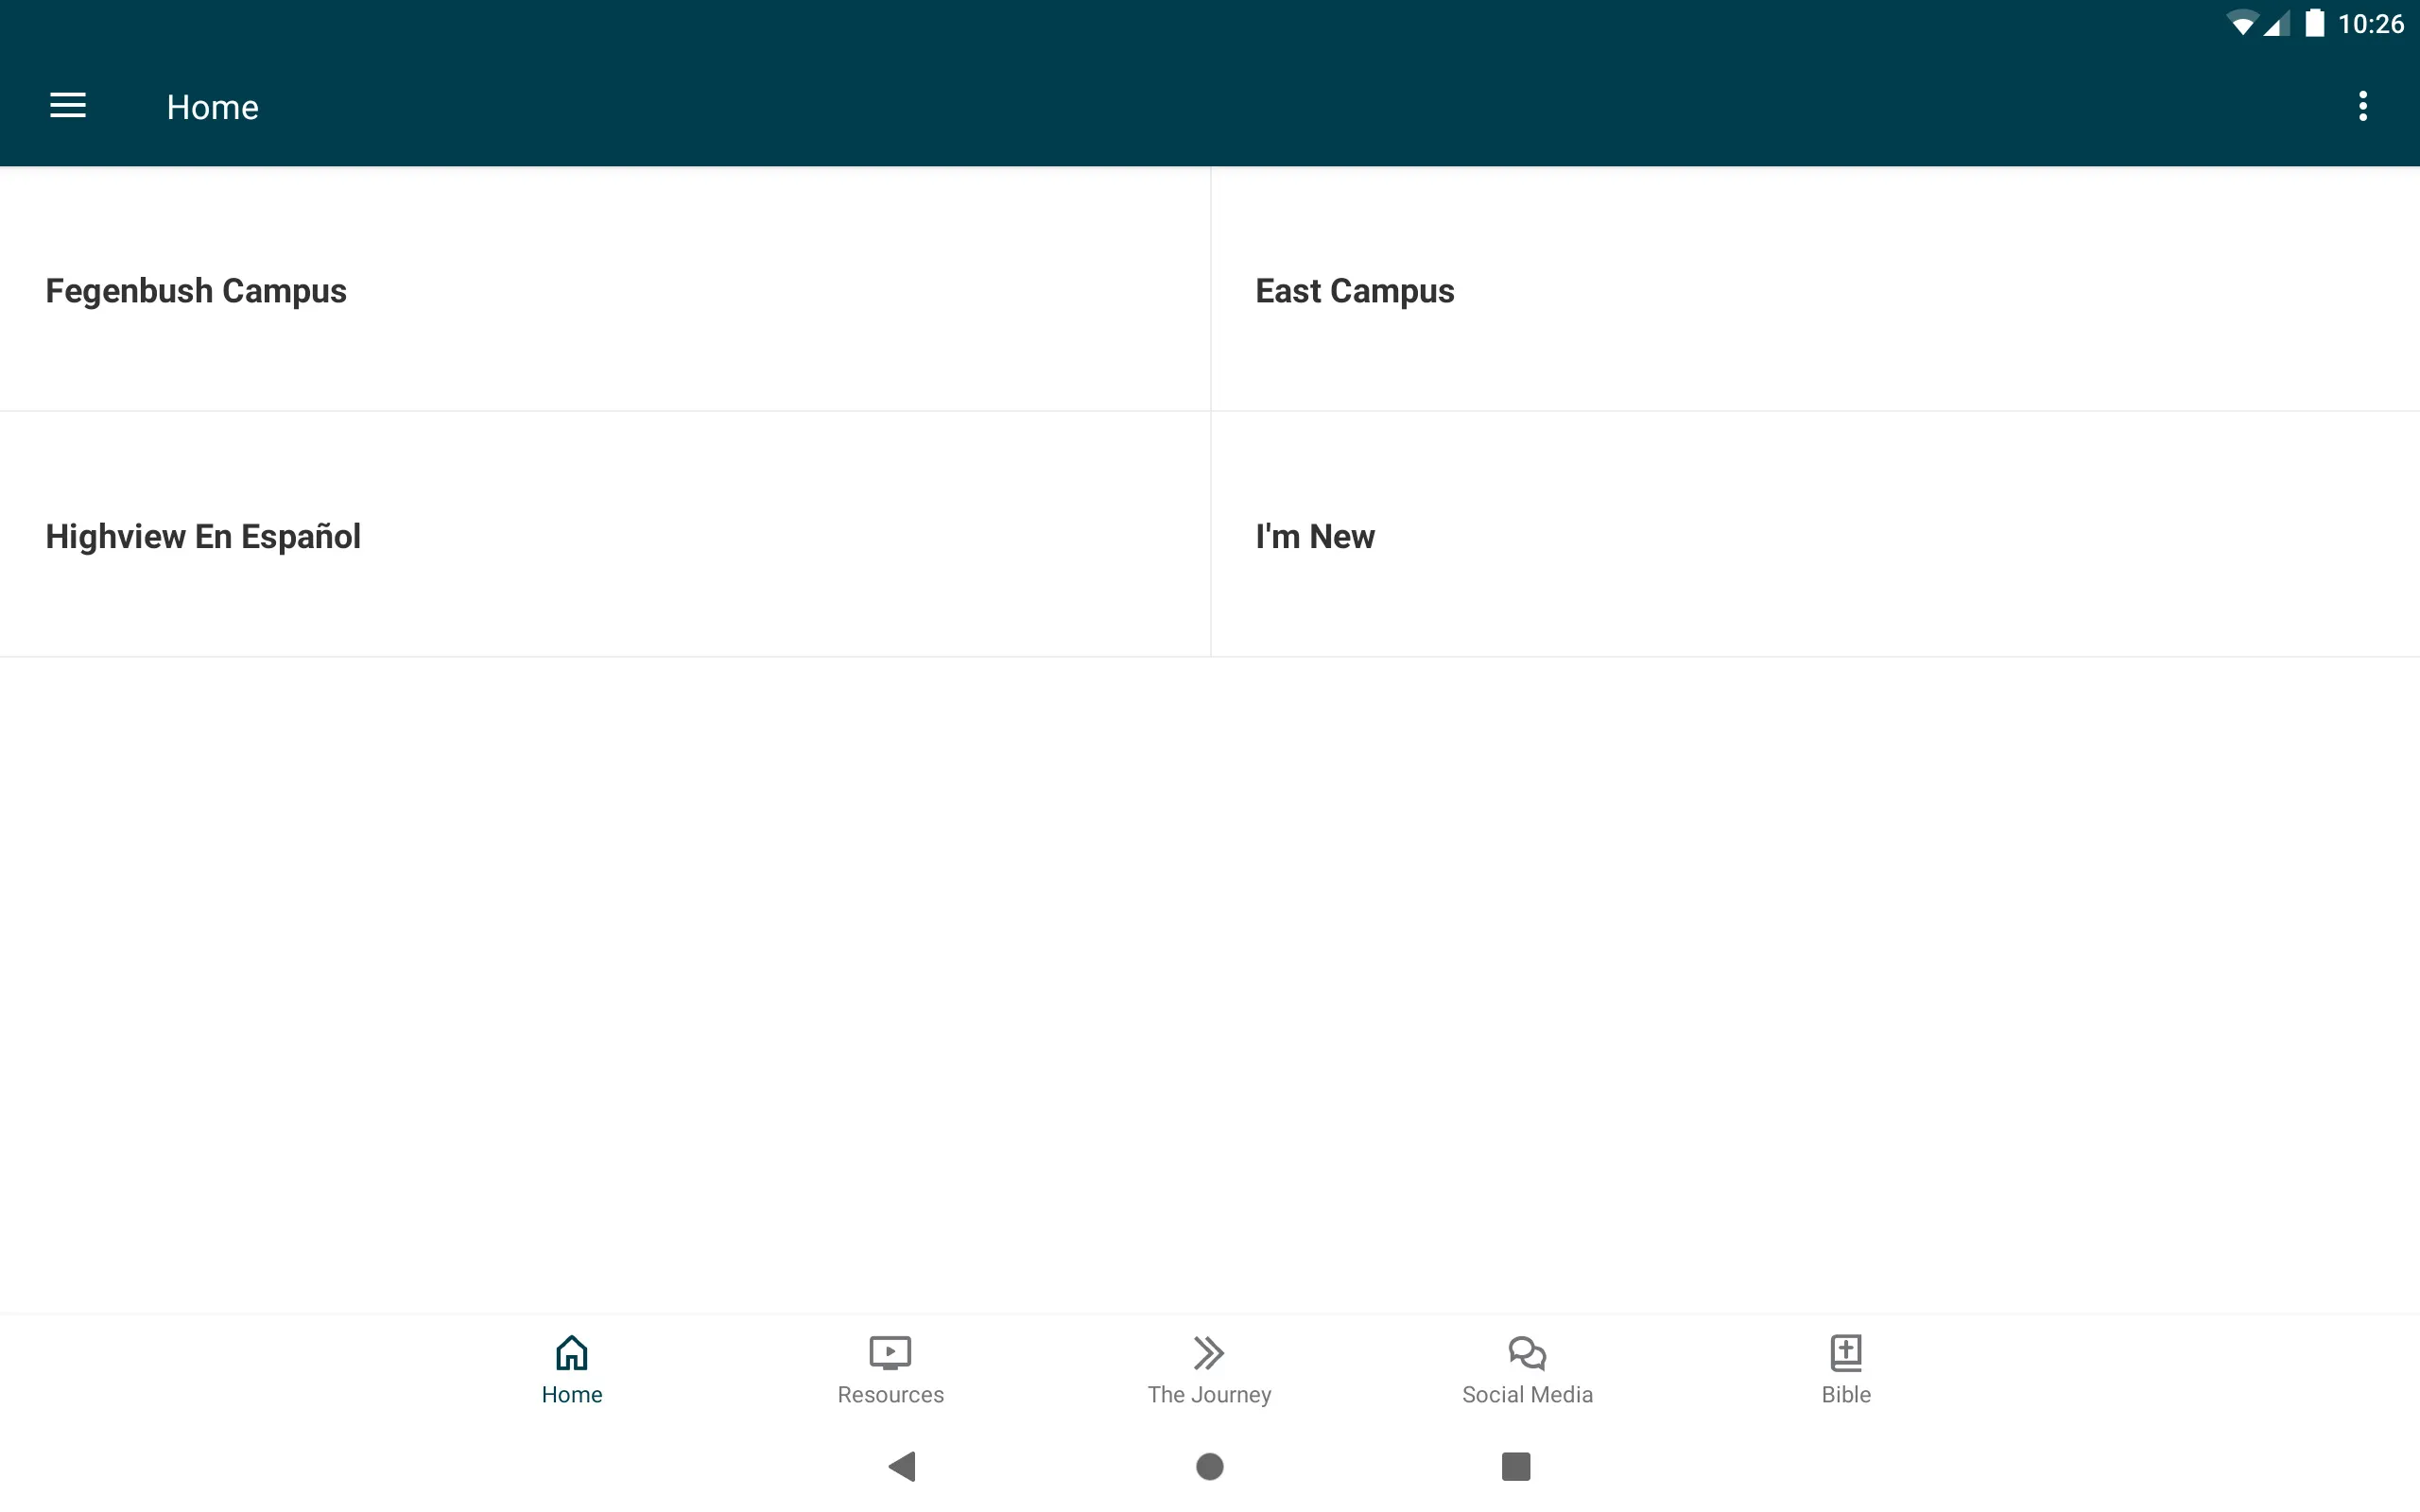This screenshot has height=1512, width=2420.
Task: Select Fegenbush Campus option
Action: [195, 291]
